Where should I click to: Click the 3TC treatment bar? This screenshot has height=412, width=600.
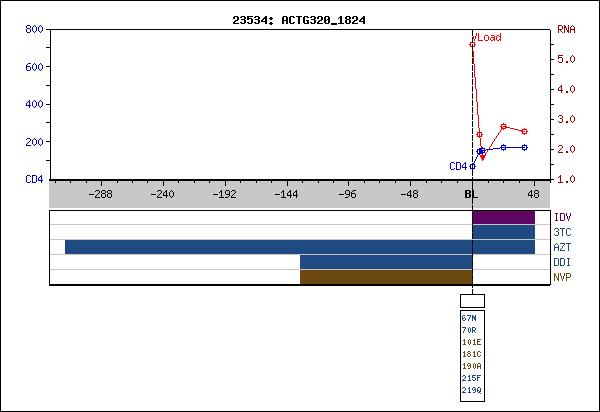pyautogui.click(x=503, y=232)
